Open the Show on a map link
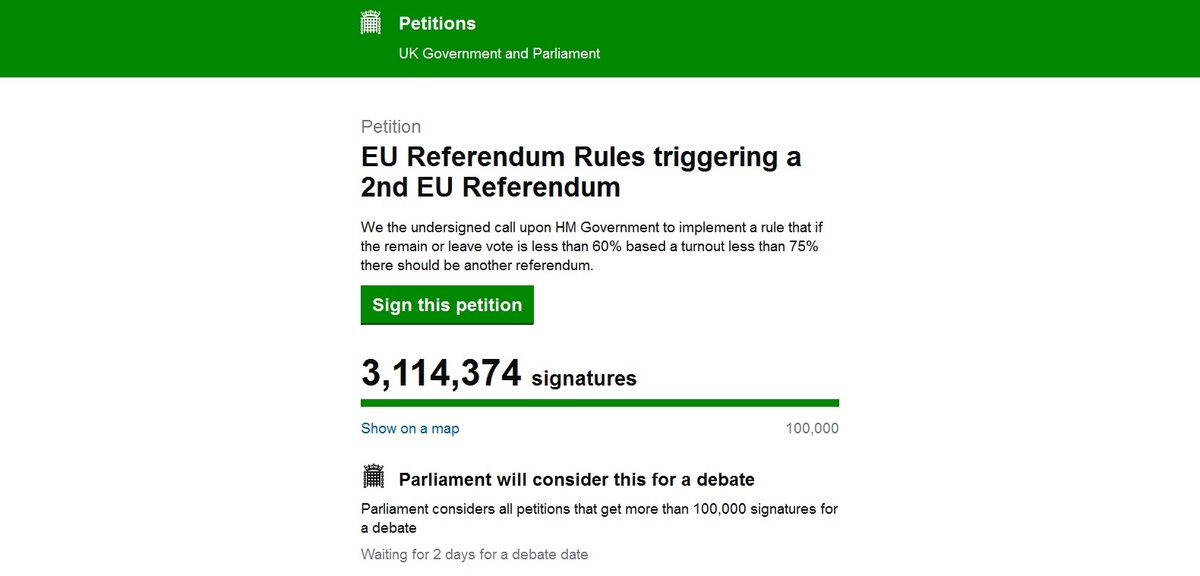The width and height of the screenshot is (1200, 576). coord(410,429)
